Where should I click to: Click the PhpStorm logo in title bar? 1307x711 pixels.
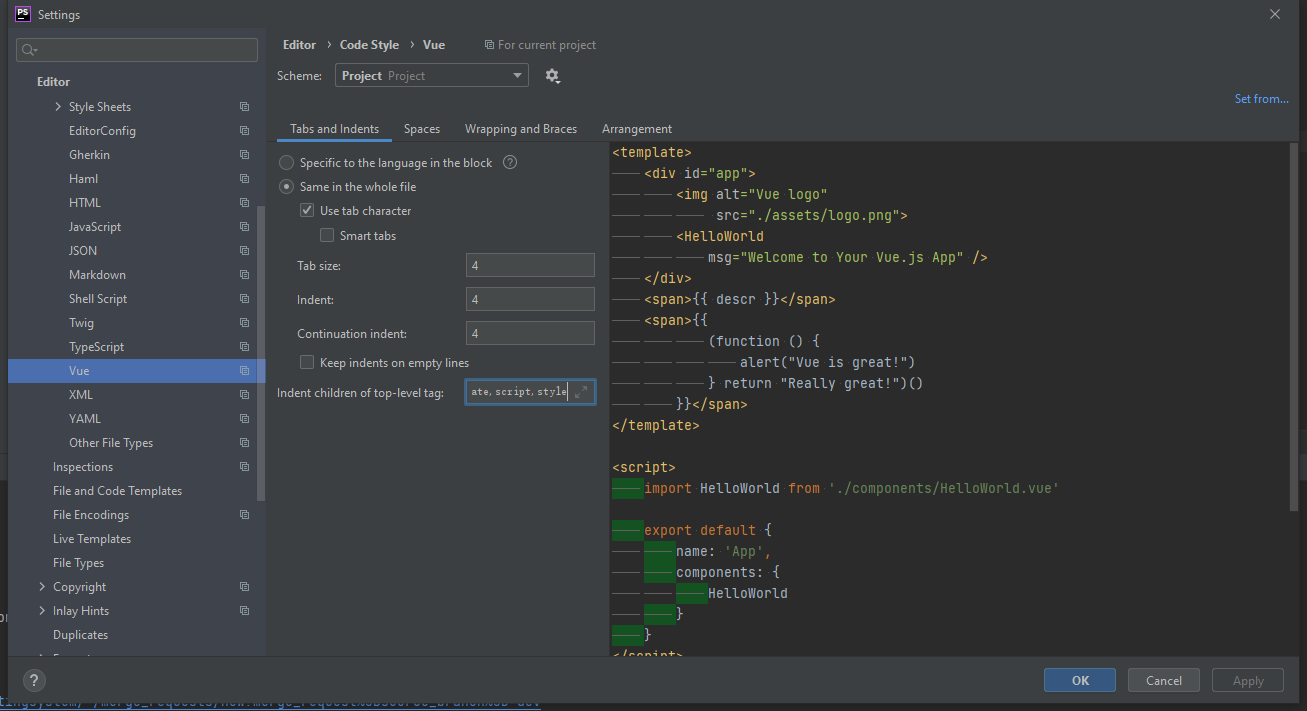point(23,14)
